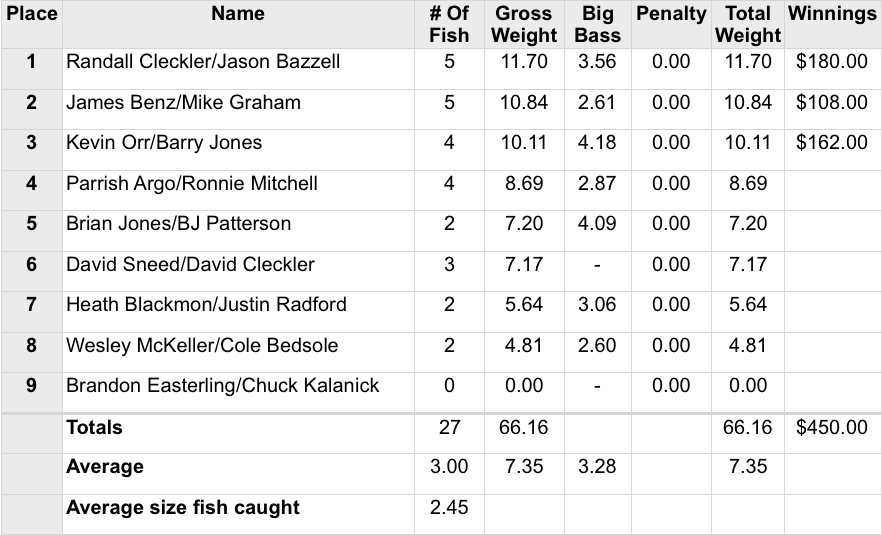This screenshot has height=535, width=882.
Task: Click the Place column header
Action: pos(31,14)
